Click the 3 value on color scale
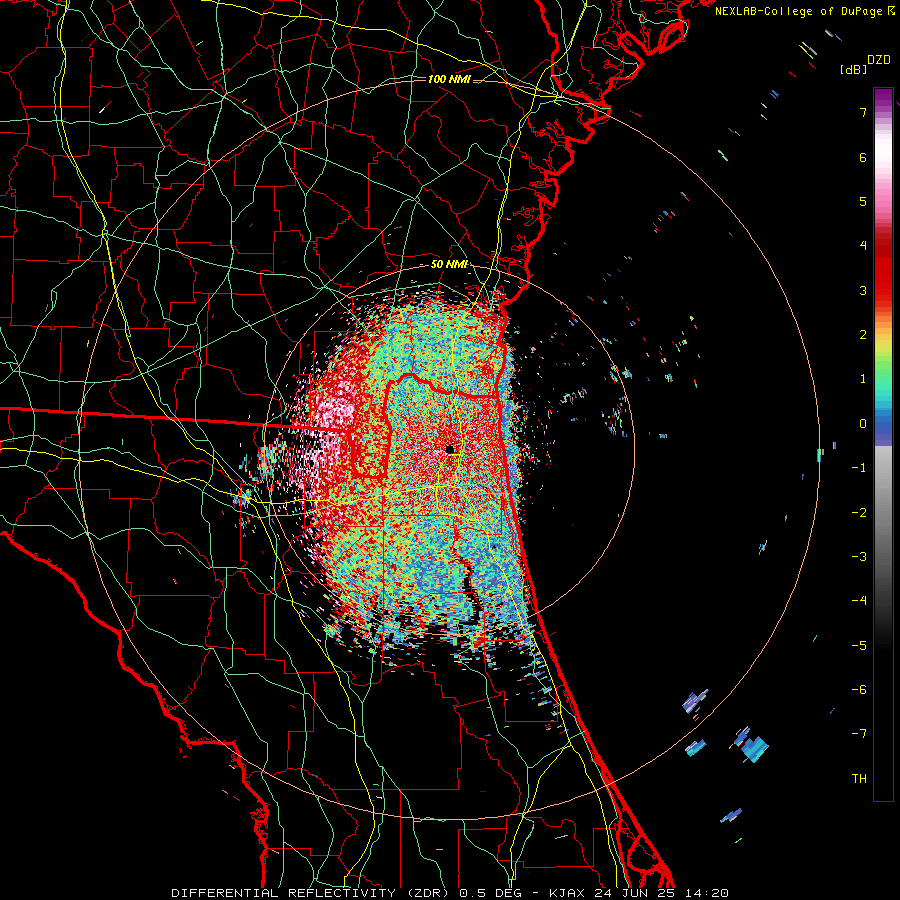Screen dimensions: 900x900 pos(863,290)
